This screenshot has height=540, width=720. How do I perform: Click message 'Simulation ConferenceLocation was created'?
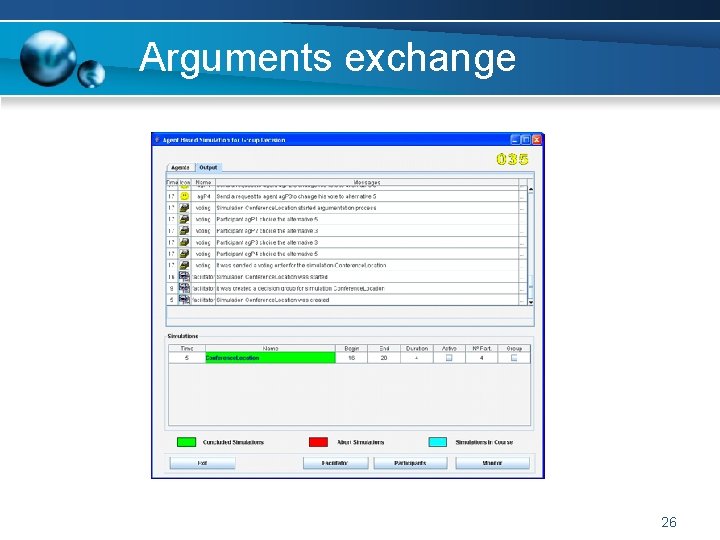[273, 299]
